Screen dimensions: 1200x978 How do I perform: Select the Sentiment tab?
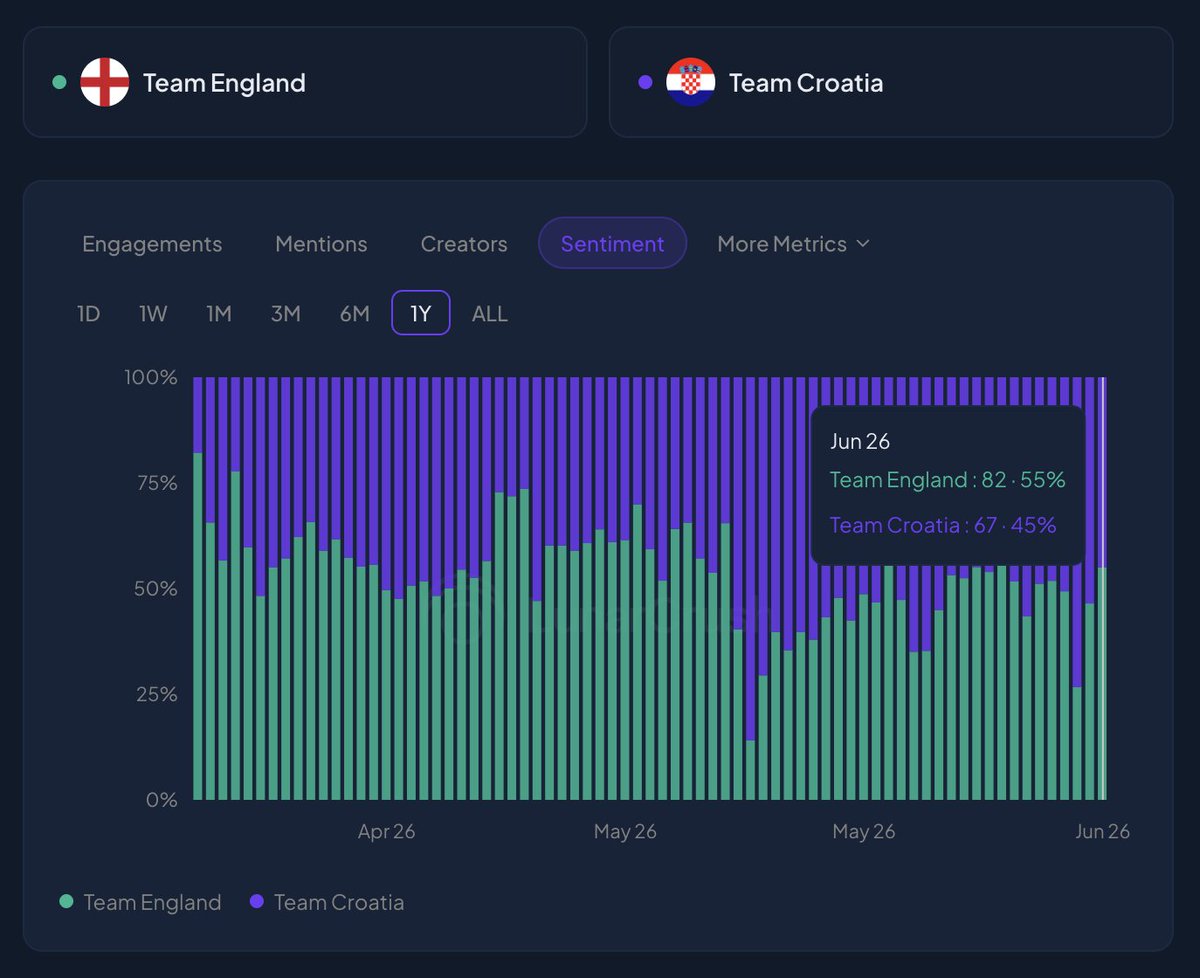click(x=613, y=244)
